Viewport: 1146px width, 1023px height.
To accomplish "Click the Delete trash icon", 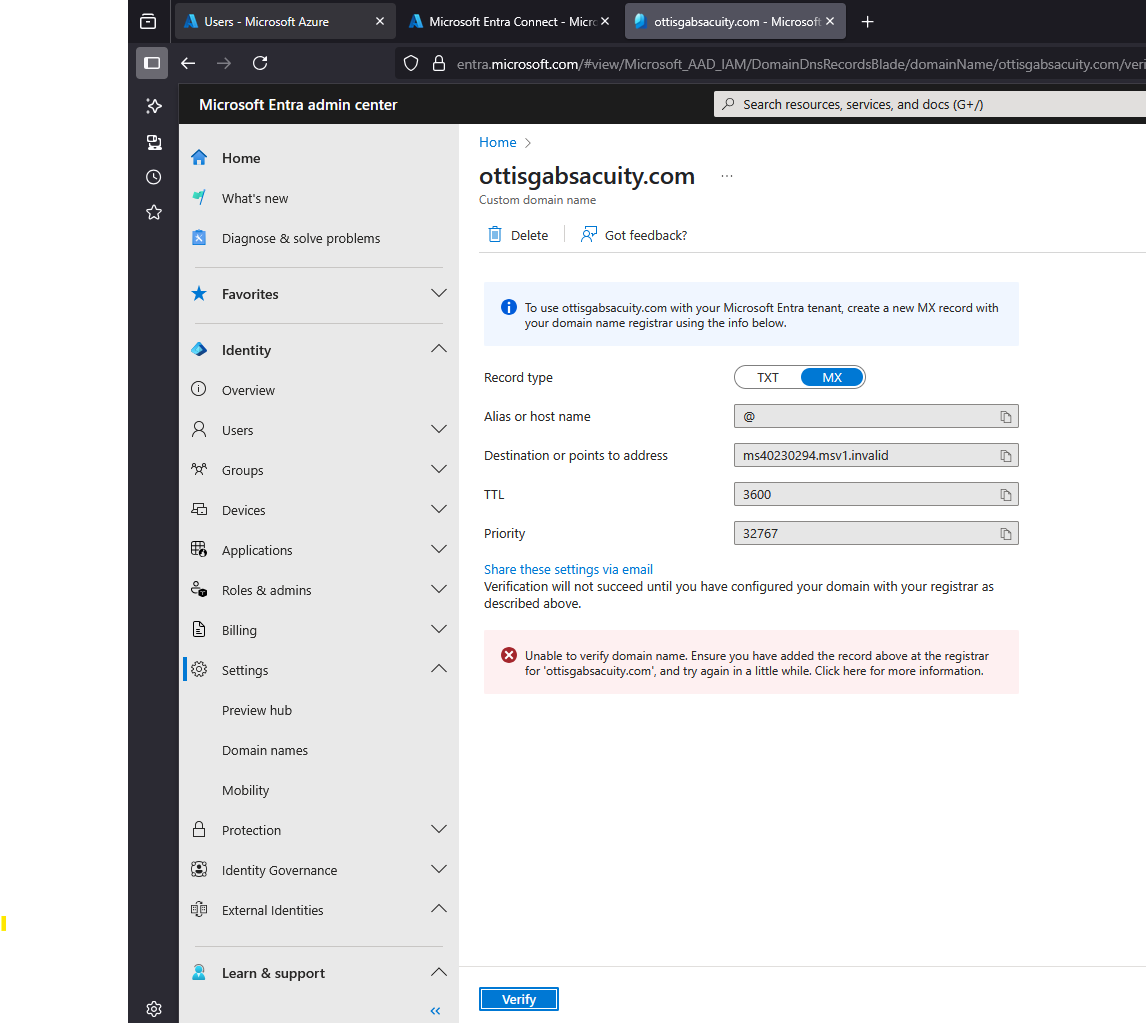I will tap(495, 235).
